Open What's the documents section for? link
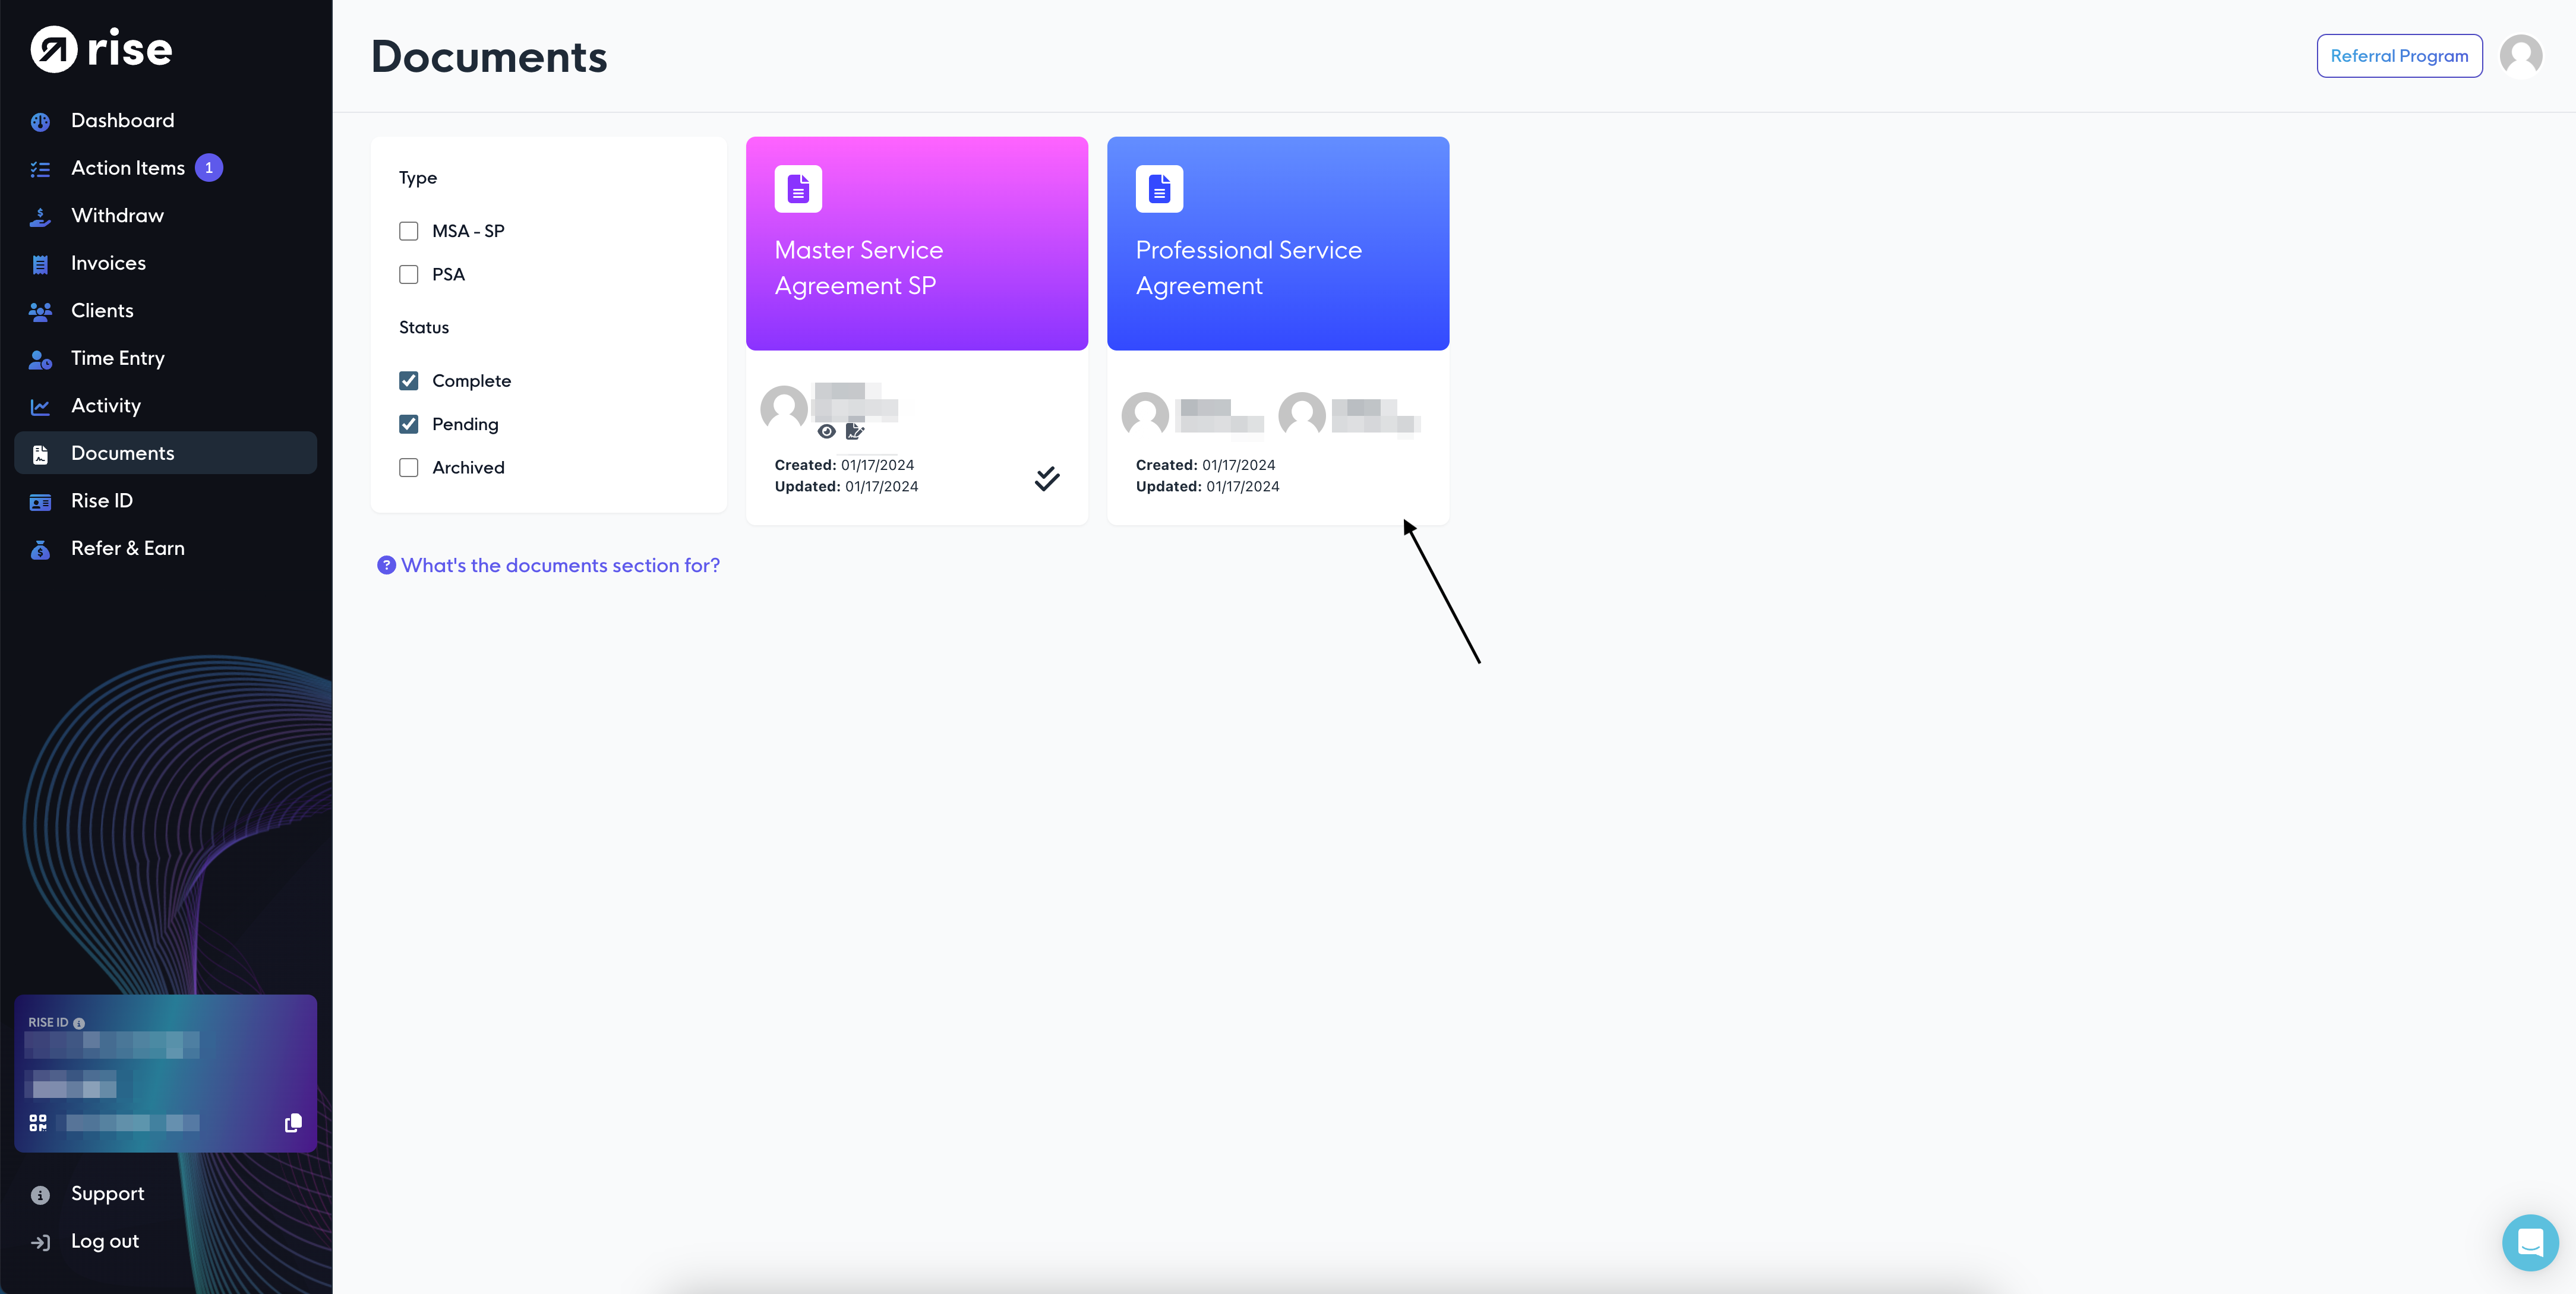 point(560,565)
